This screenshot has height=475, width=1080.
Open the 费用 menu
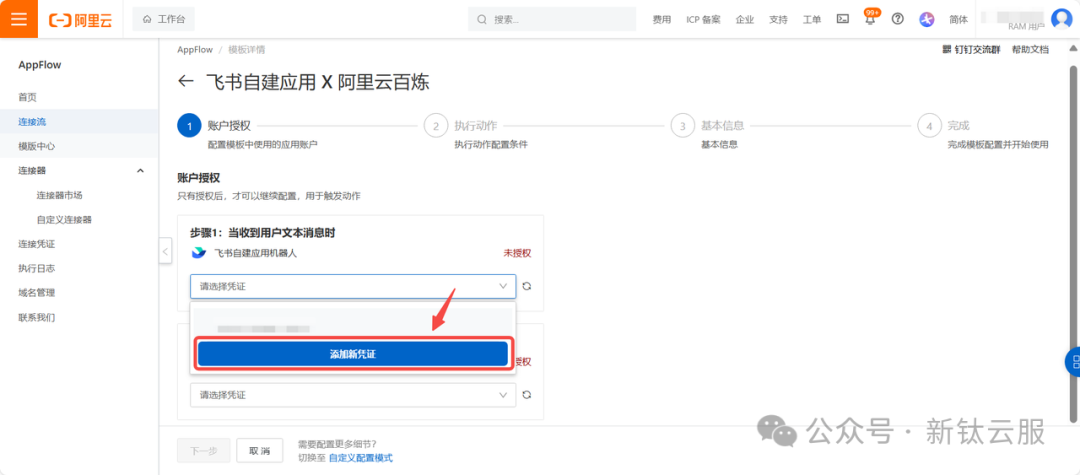661,19
